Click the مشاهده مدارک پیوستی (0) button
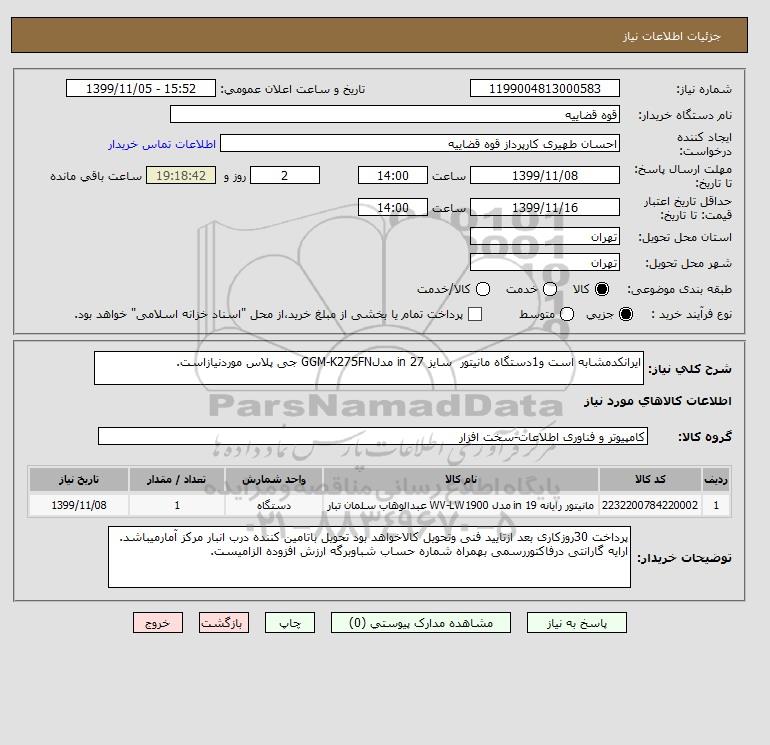 tap(421, 623)
